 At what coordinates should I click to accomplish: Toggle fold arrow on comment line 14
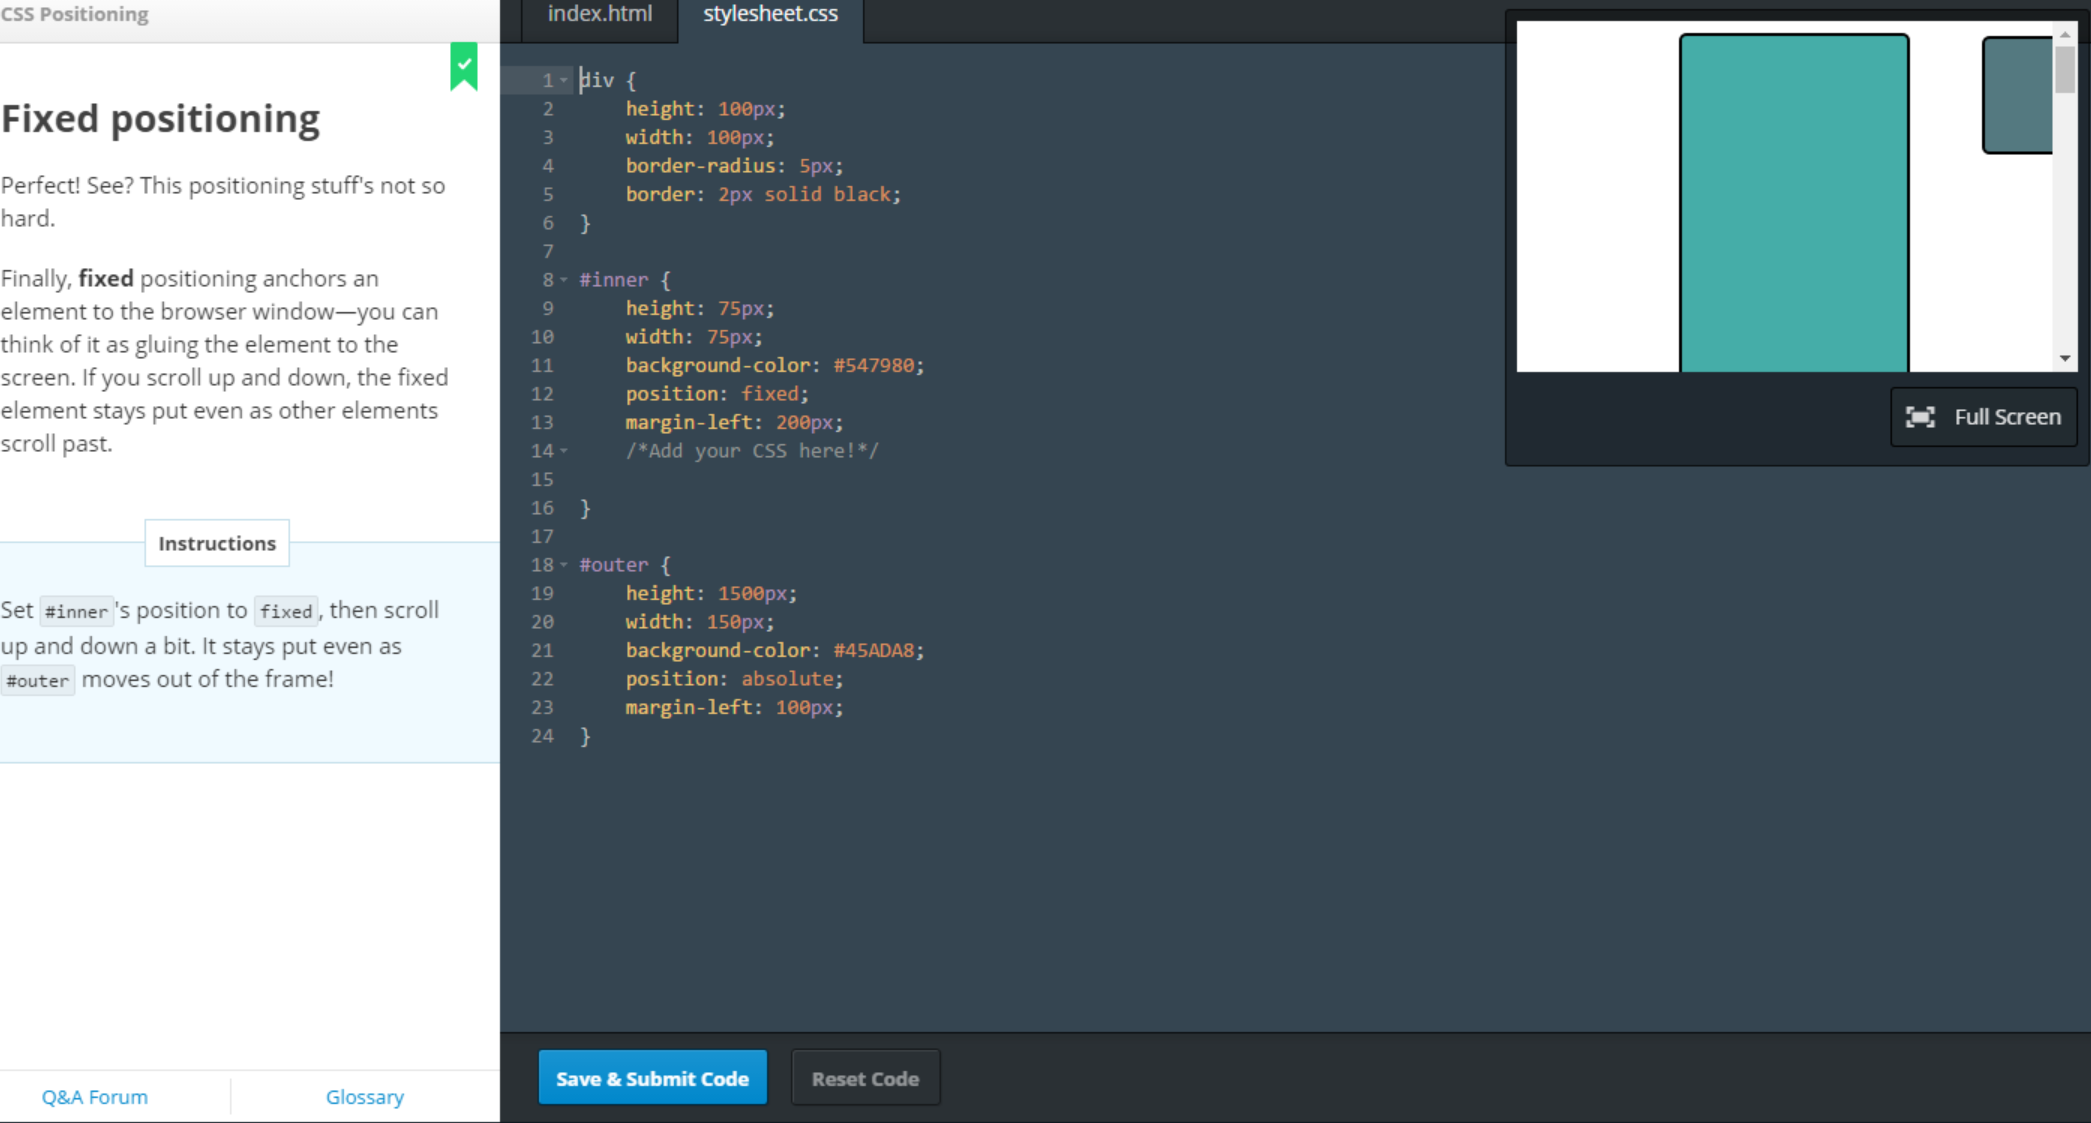pos(564,451)
